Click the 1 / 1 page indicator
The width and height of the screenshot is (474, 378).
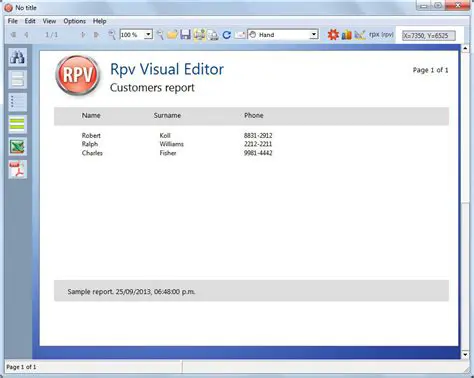[x=52, y=35]
